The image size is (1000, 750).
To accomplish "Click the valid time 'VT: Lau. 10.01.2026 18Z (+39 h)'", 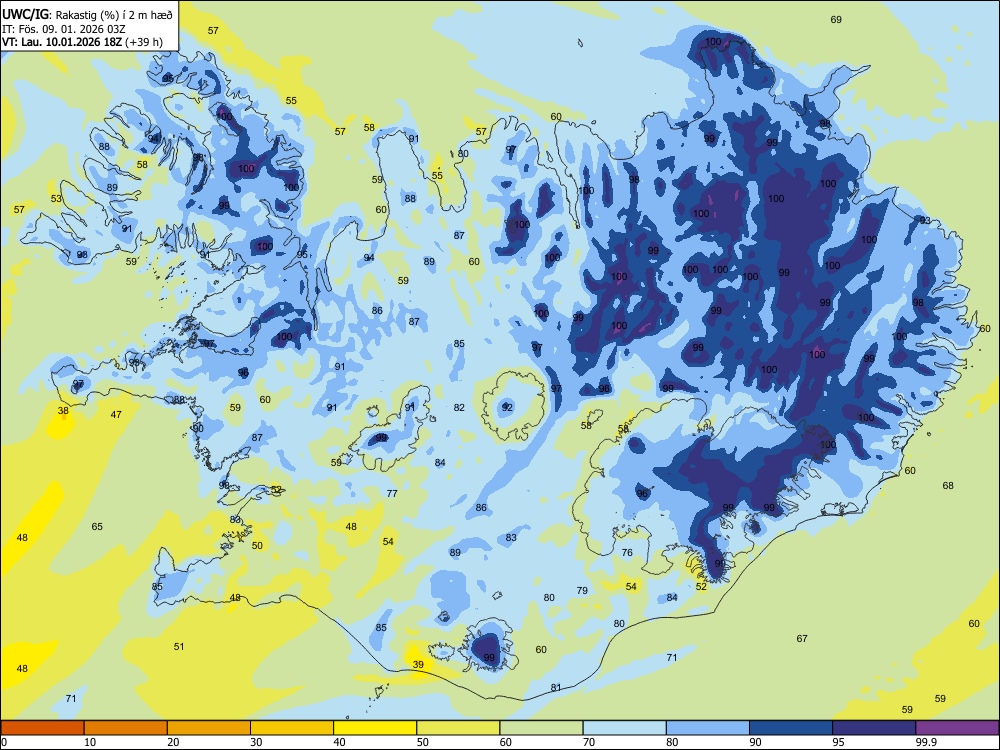I will coord(82,43).
